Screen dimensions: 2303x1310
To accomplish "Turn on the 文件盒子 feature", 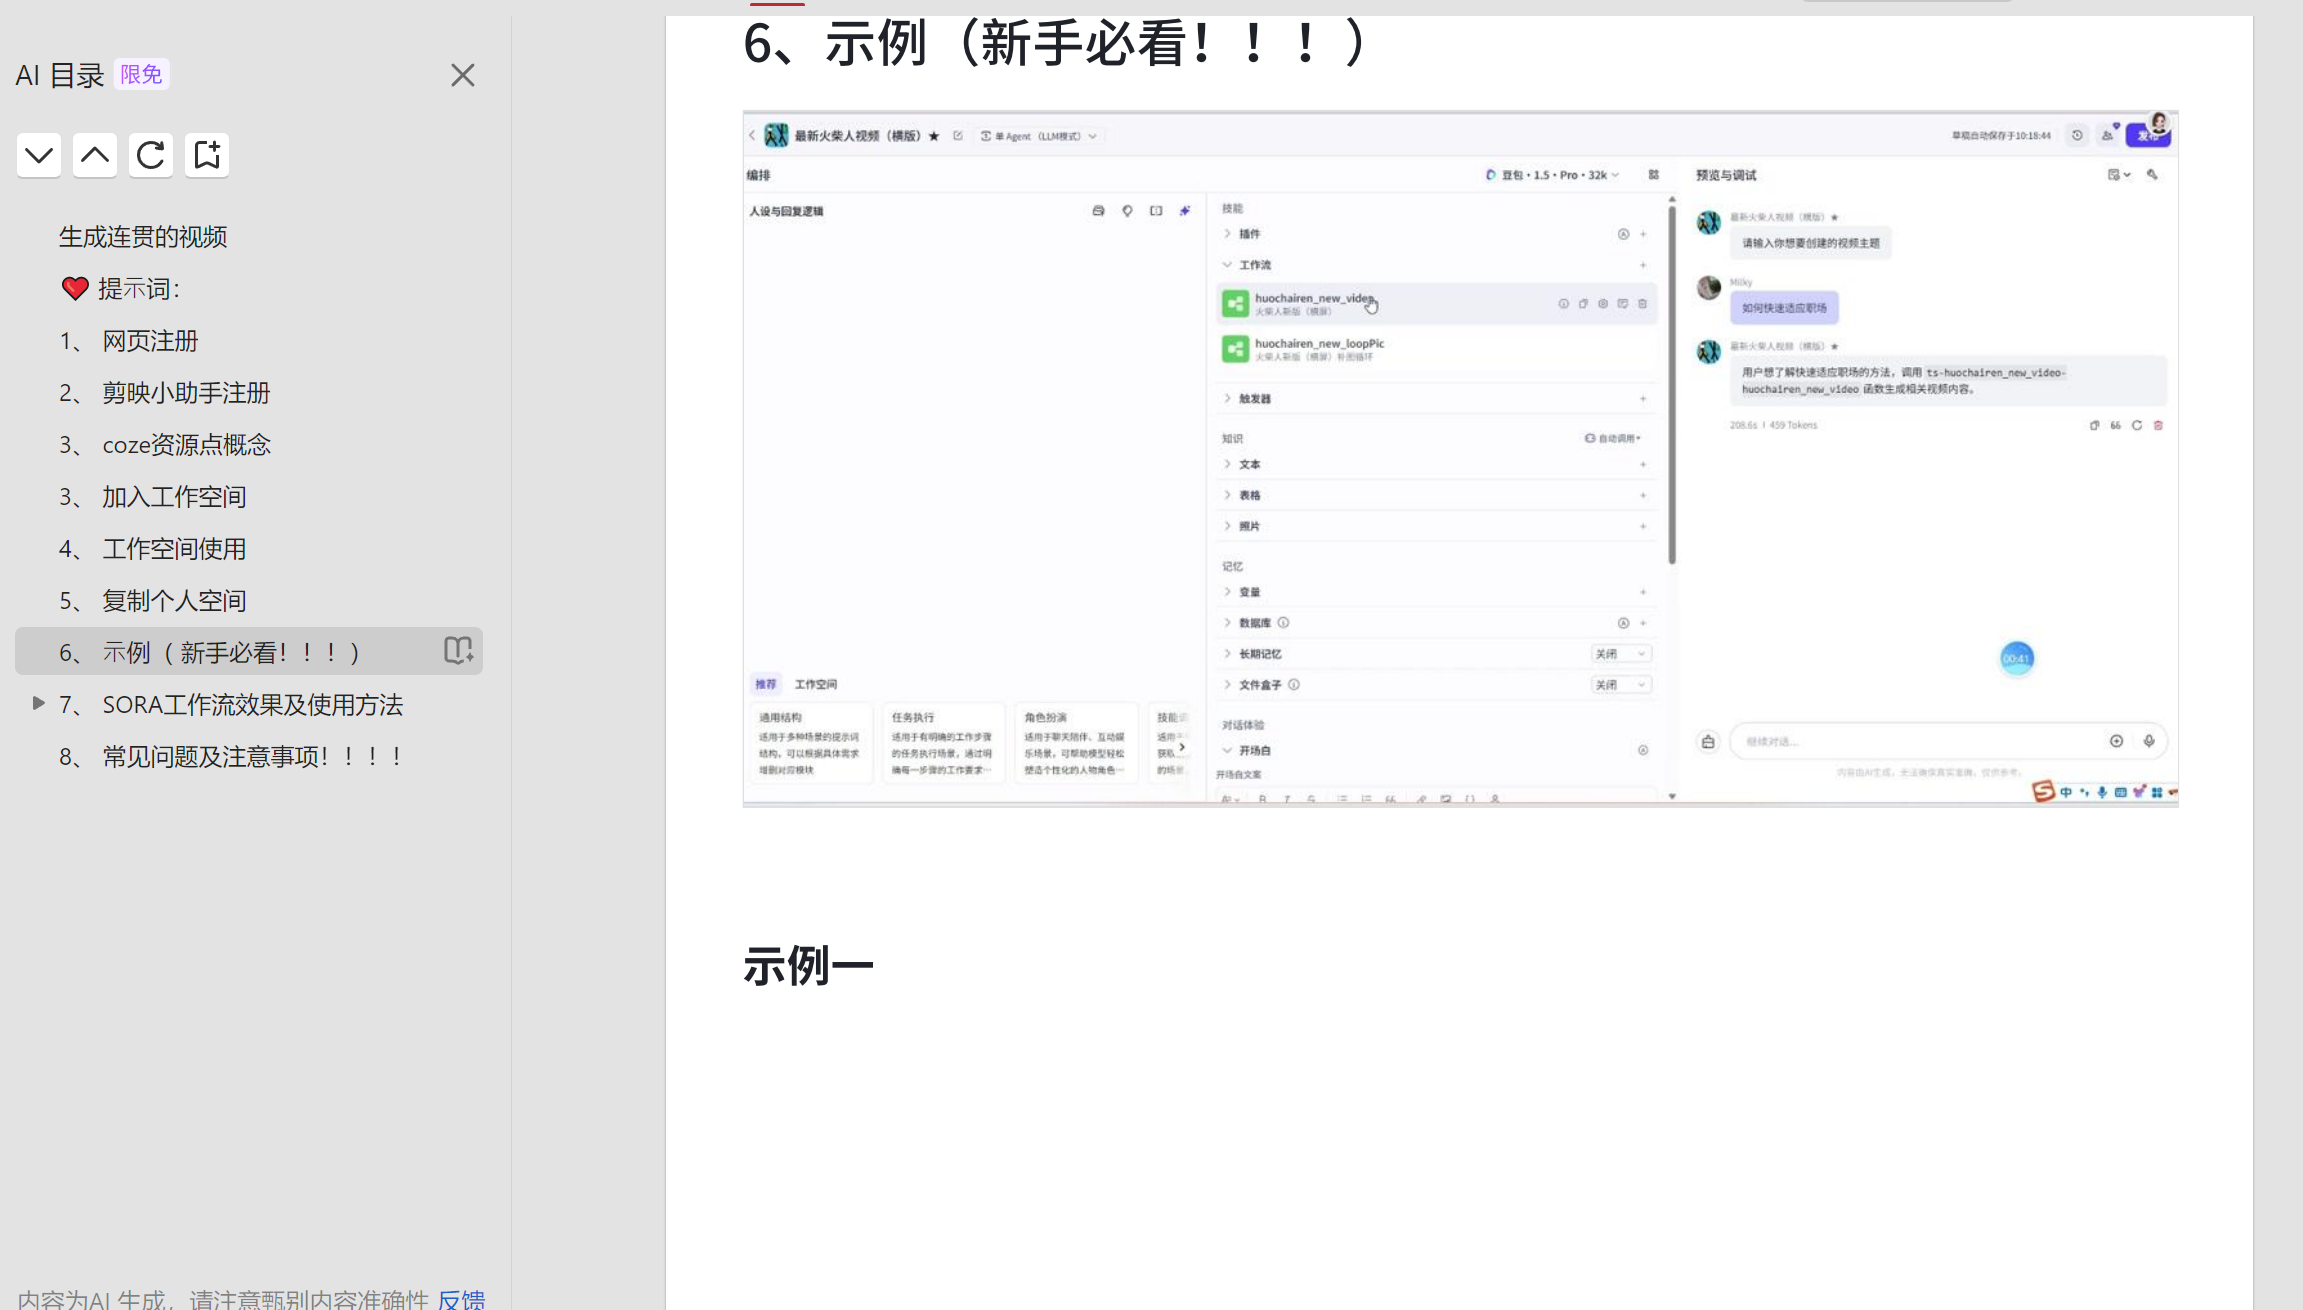I will 1620,684.
